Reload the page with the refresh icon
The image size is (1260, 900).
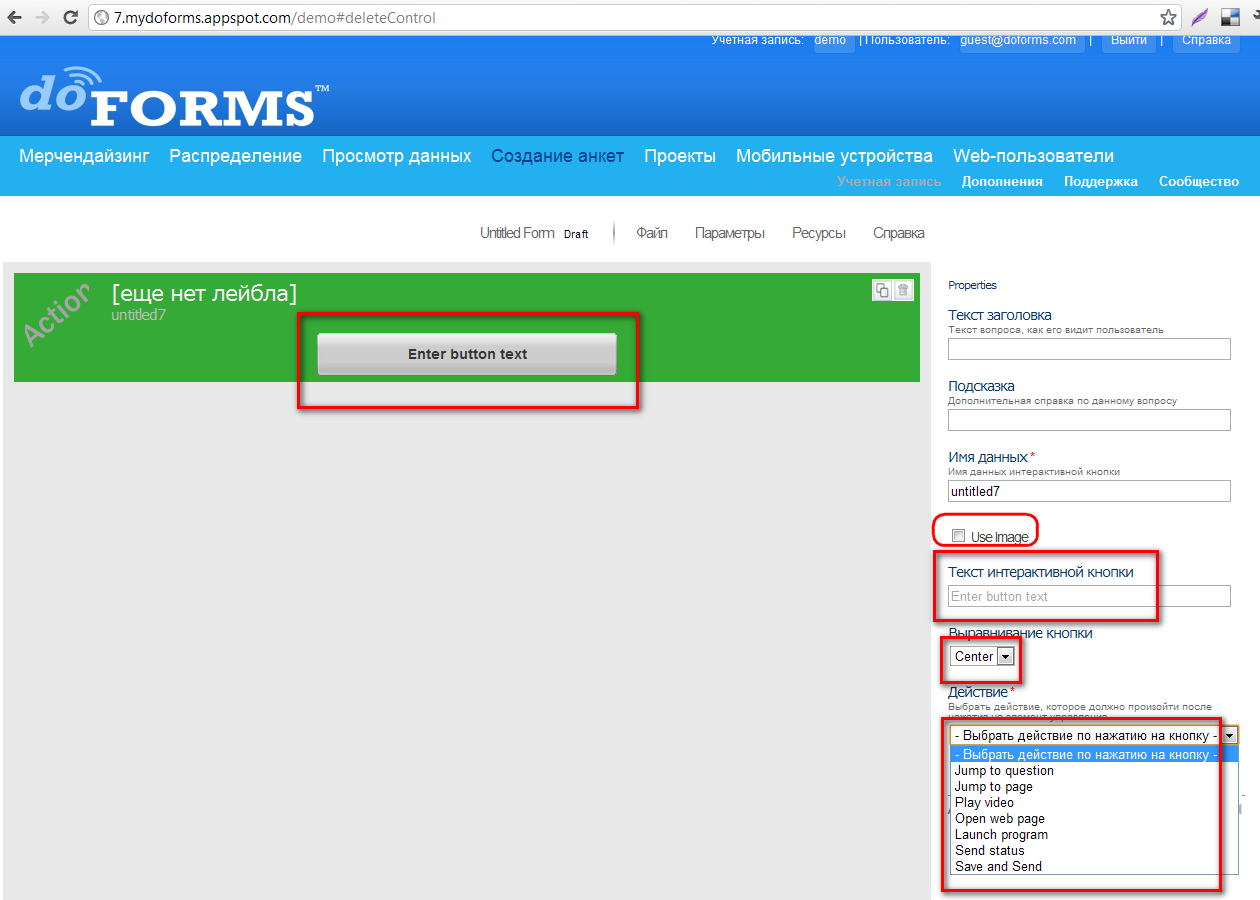pos(70,17)
